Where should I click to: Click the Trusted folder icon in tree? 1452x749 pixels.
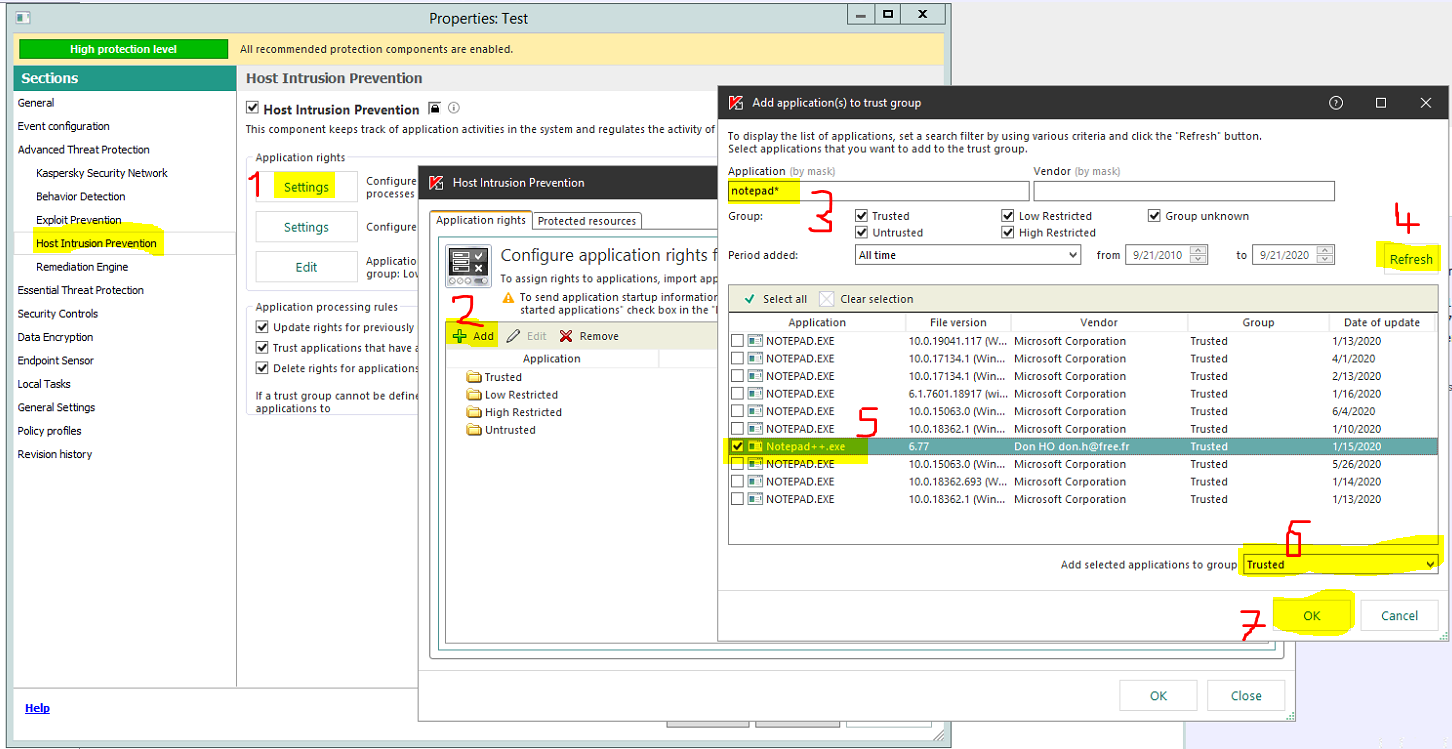(474, 378)
